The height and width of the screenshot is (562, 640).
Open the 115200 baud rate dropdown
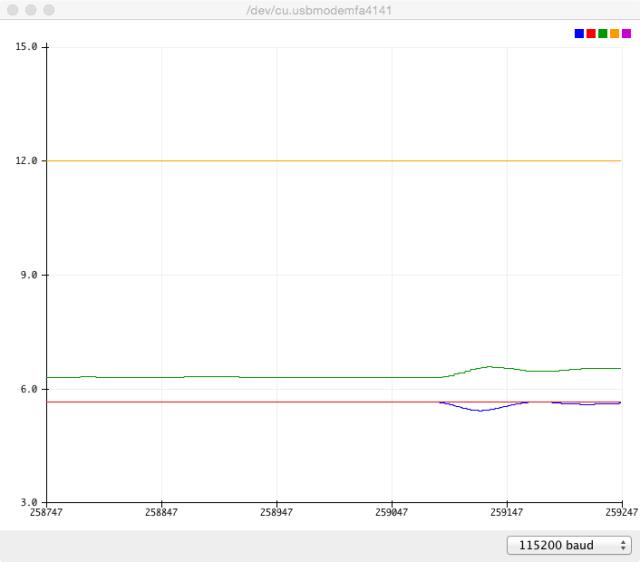[569, 545]
